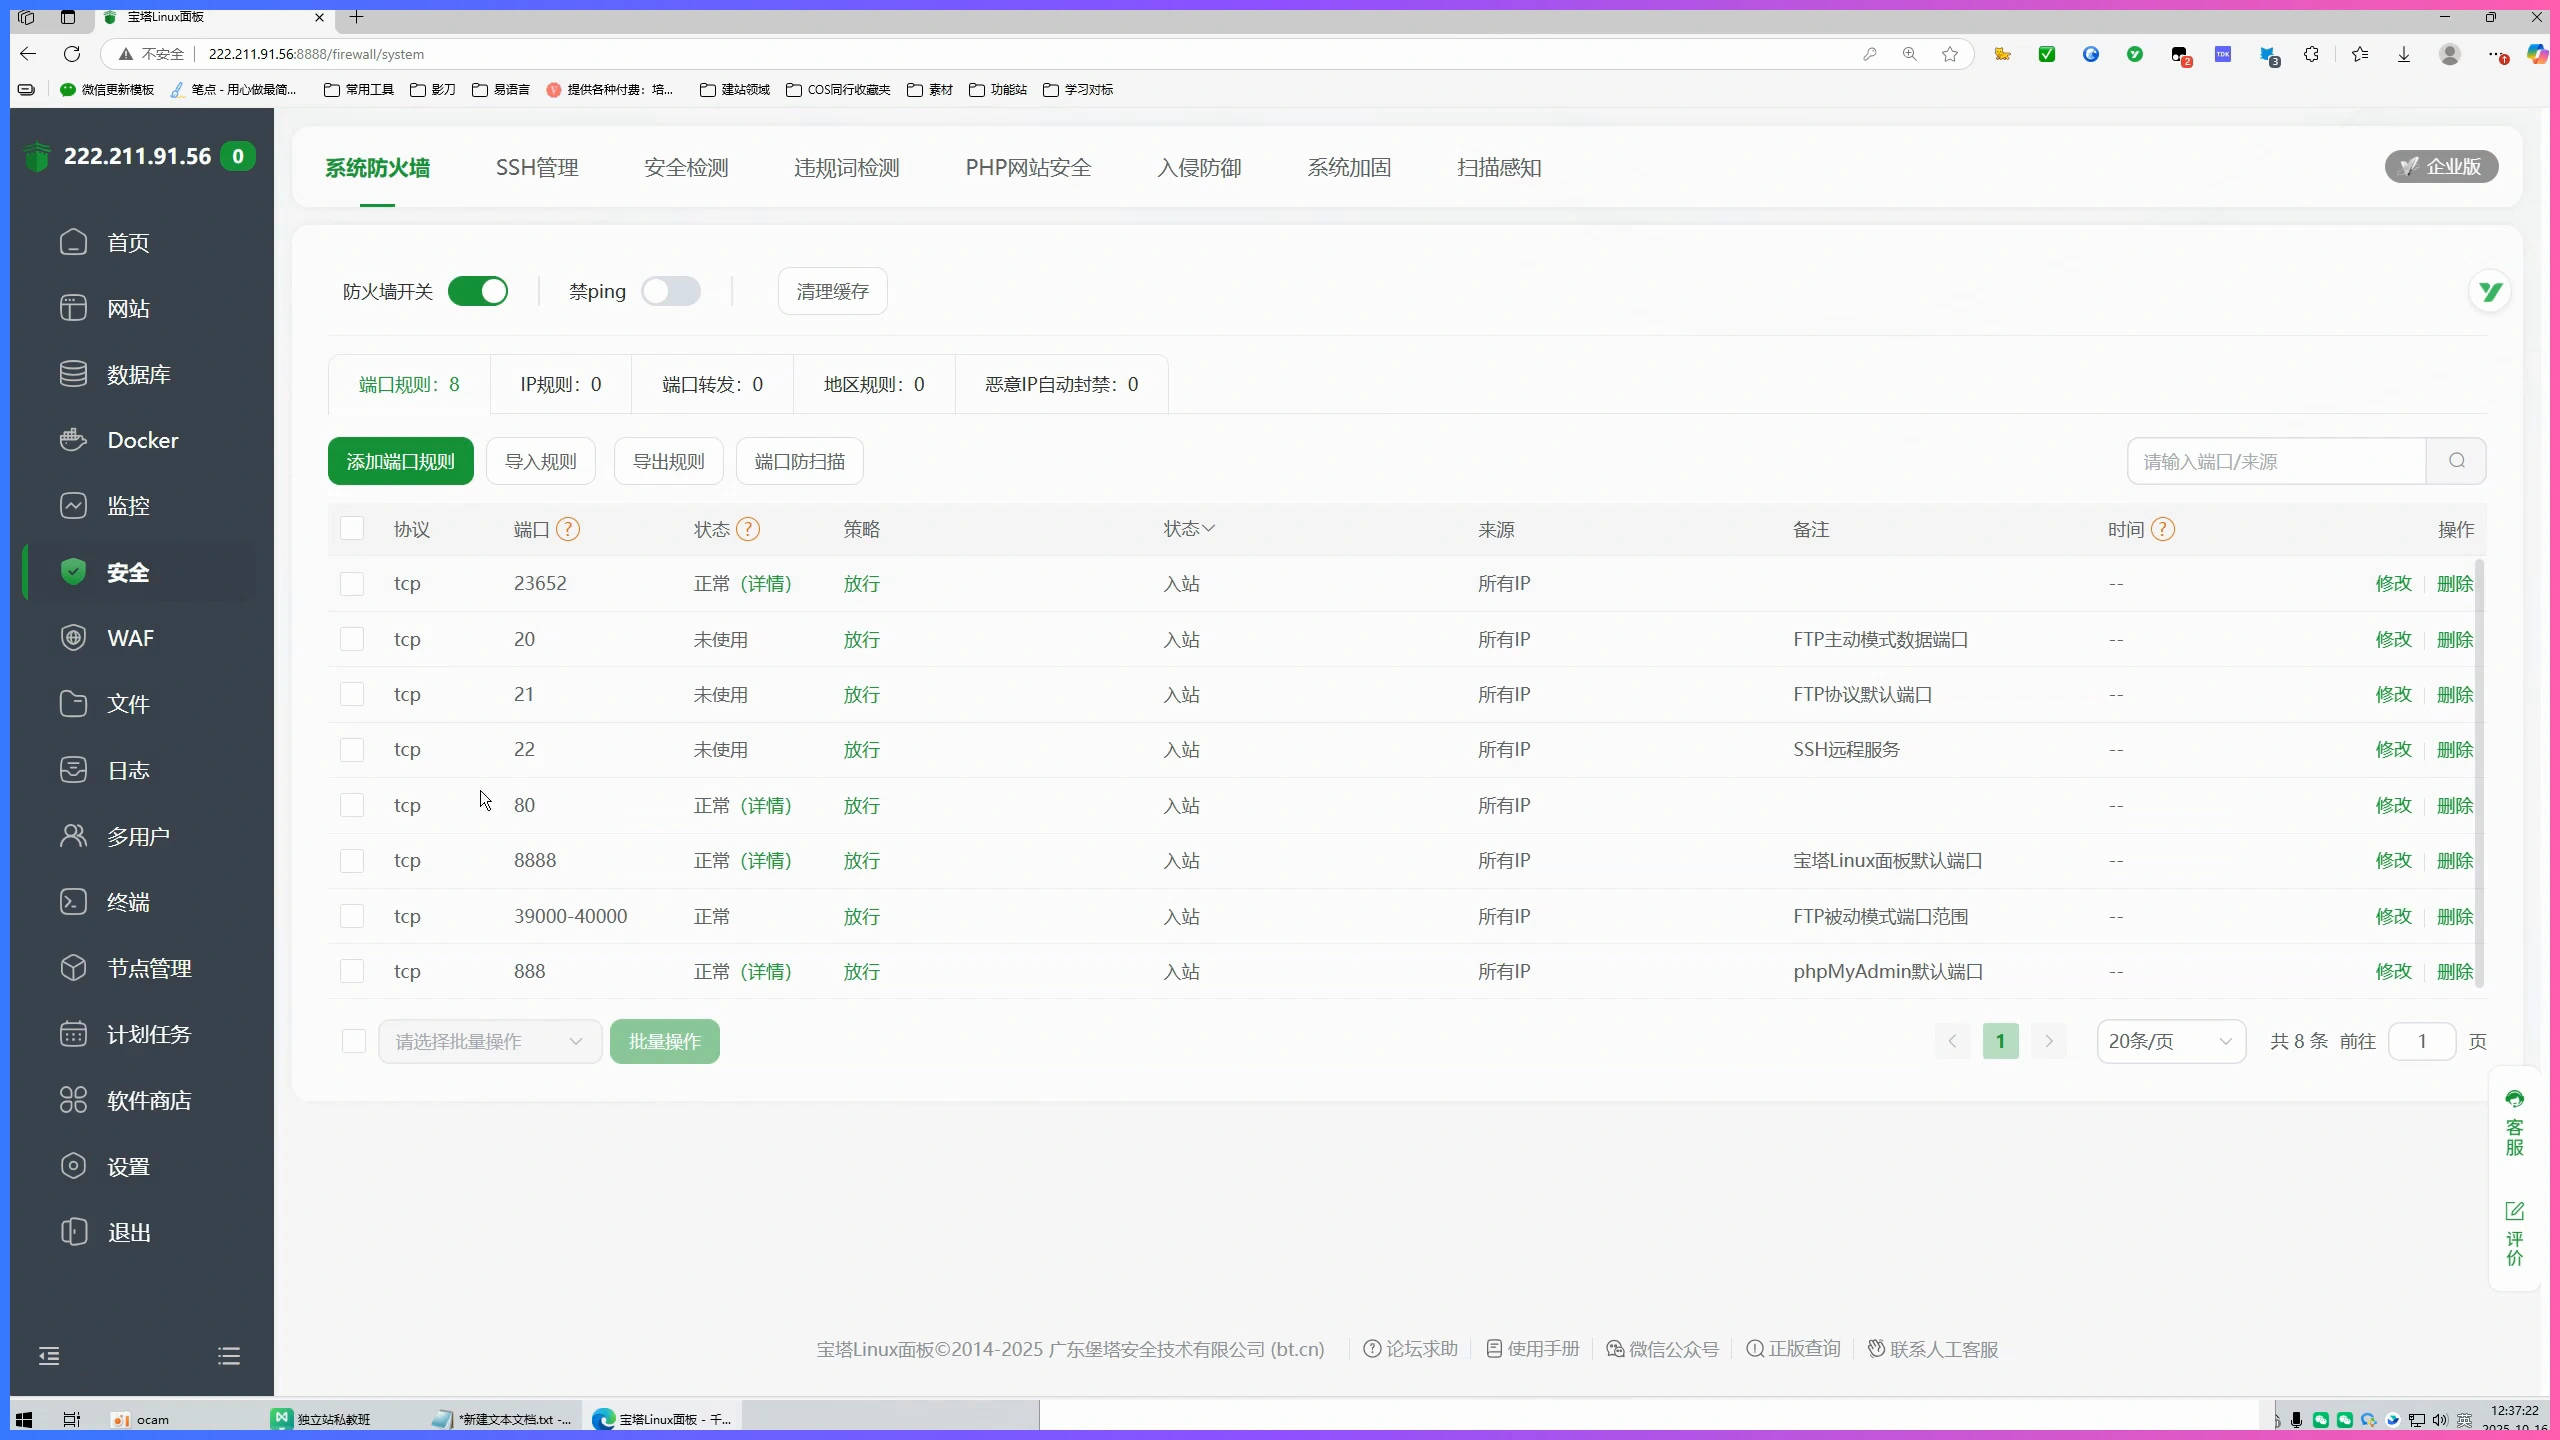The image size is (2560, 1440).
Task: Click the help question mark next to 时间
Action: pos(2163,529)
